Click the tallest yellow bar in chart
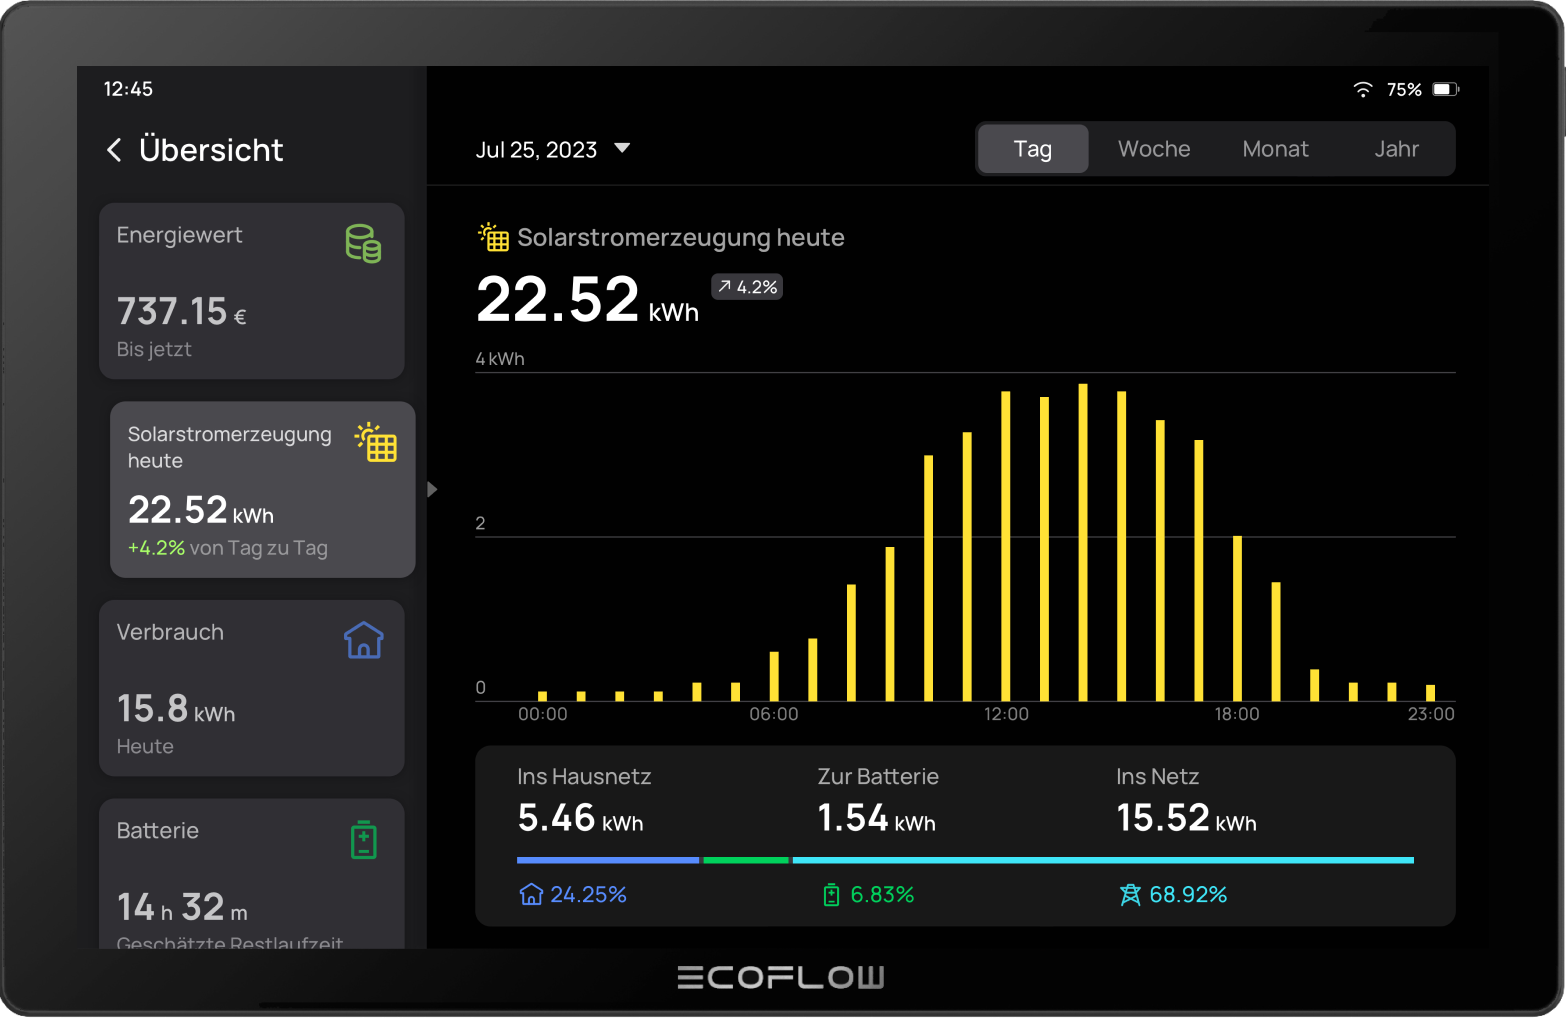The image size is (1566, 1018). 1083,542
